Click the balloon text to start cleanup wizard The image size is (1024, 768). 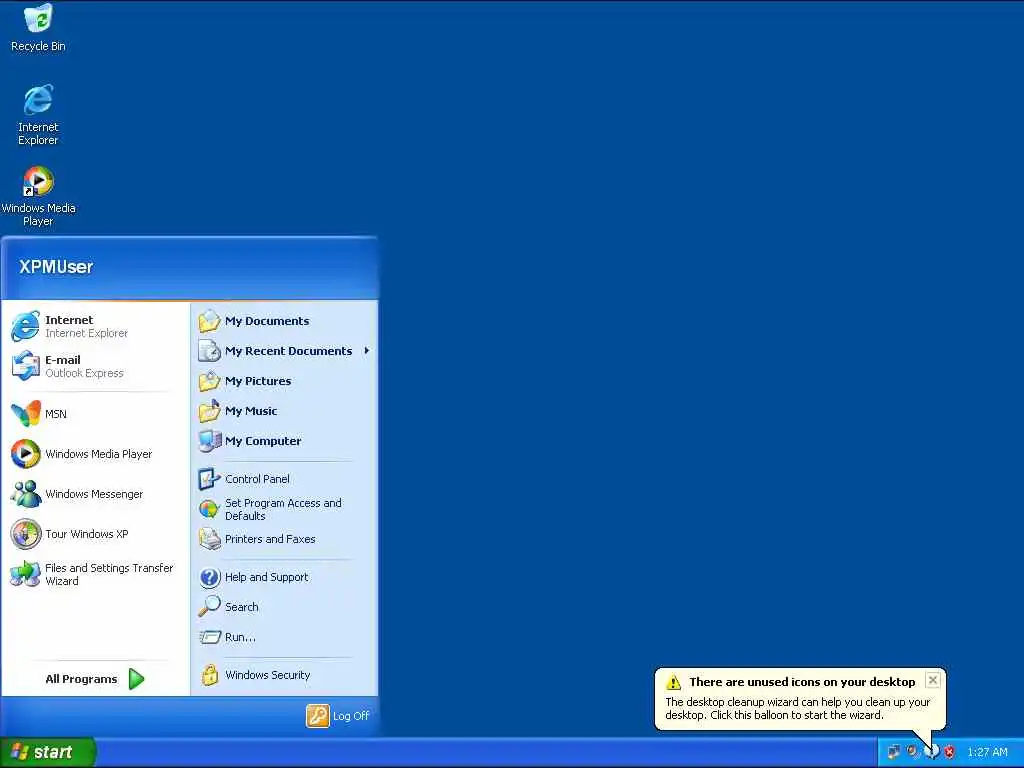point(797,709)
